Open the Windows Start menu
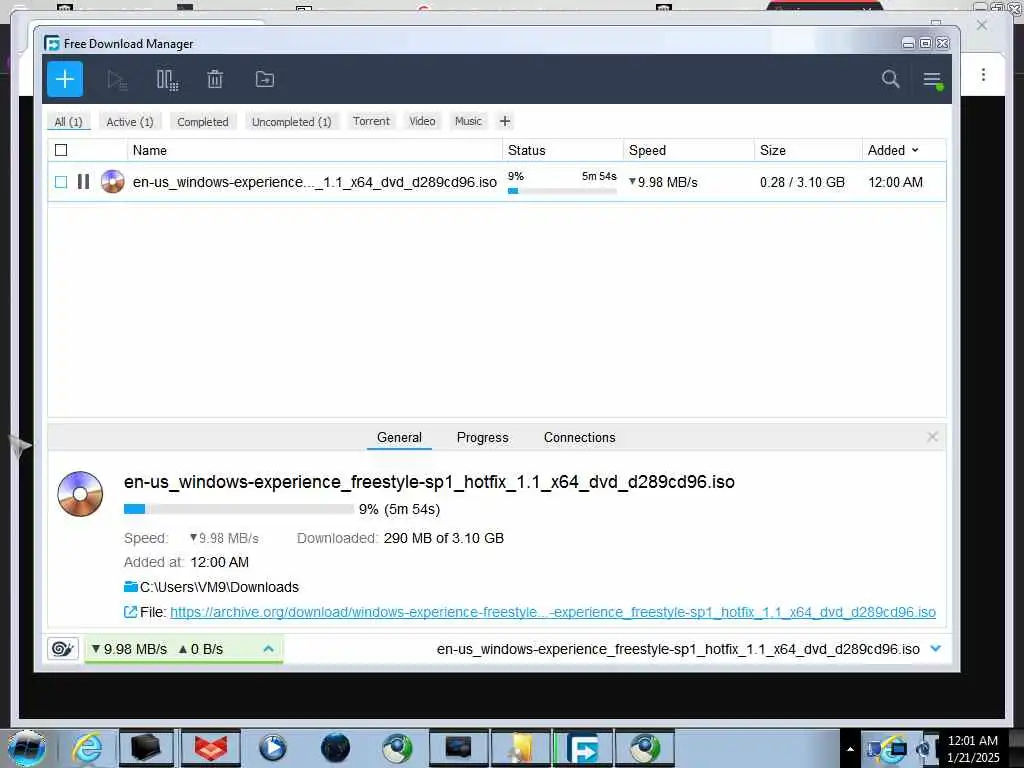 click(x=26, y=748)
